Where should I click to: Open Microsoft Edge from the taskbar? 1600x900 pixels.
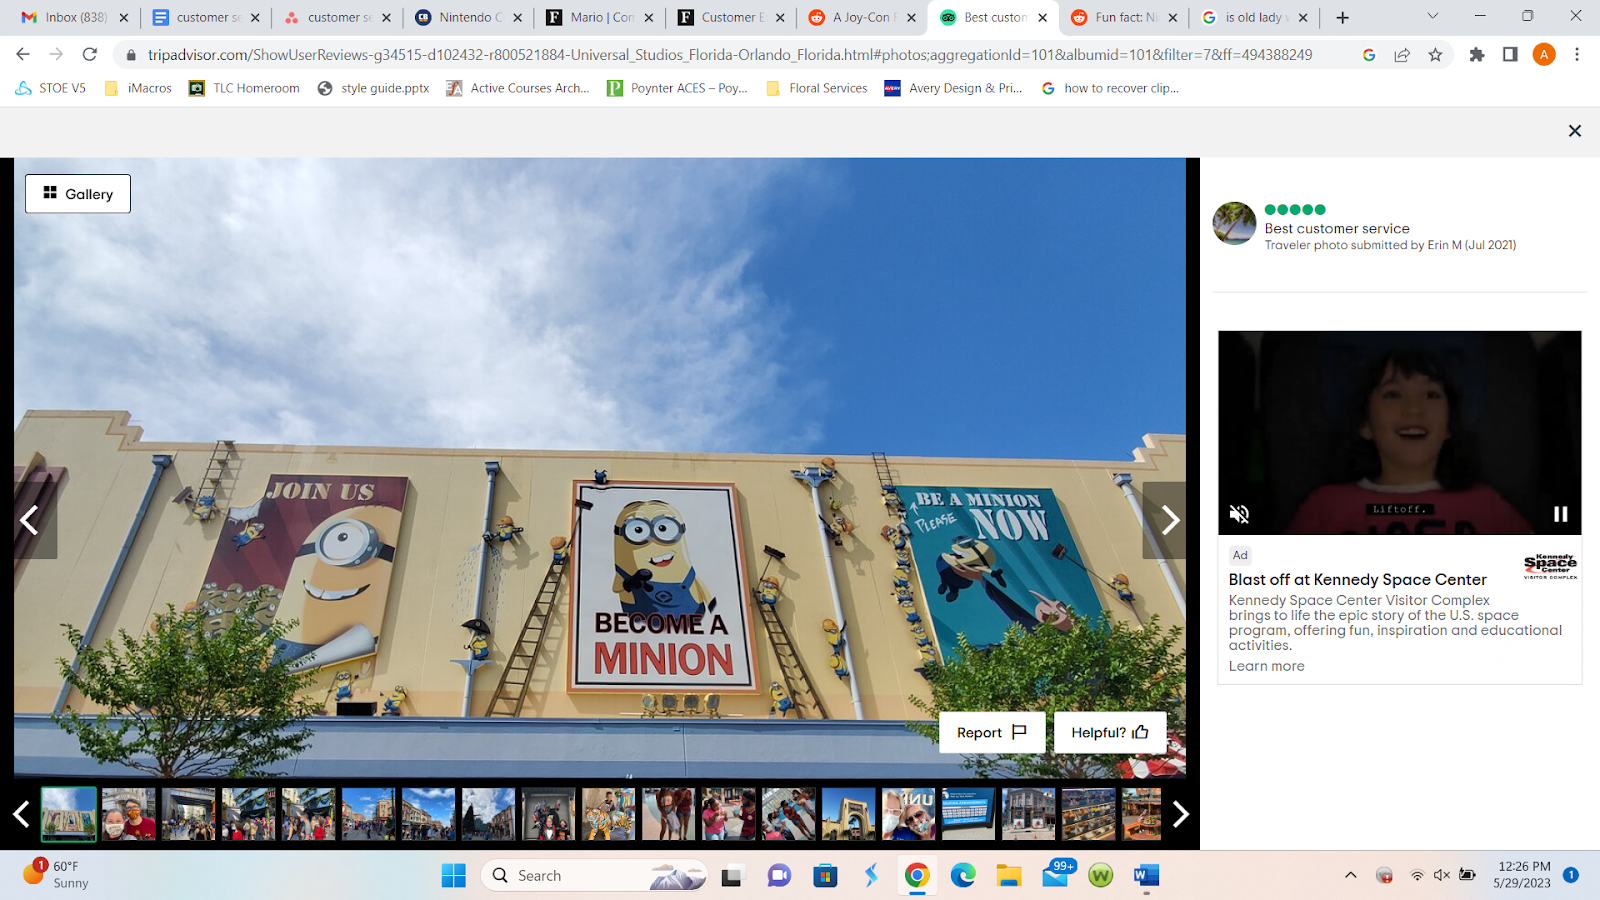tap(963, 876)
